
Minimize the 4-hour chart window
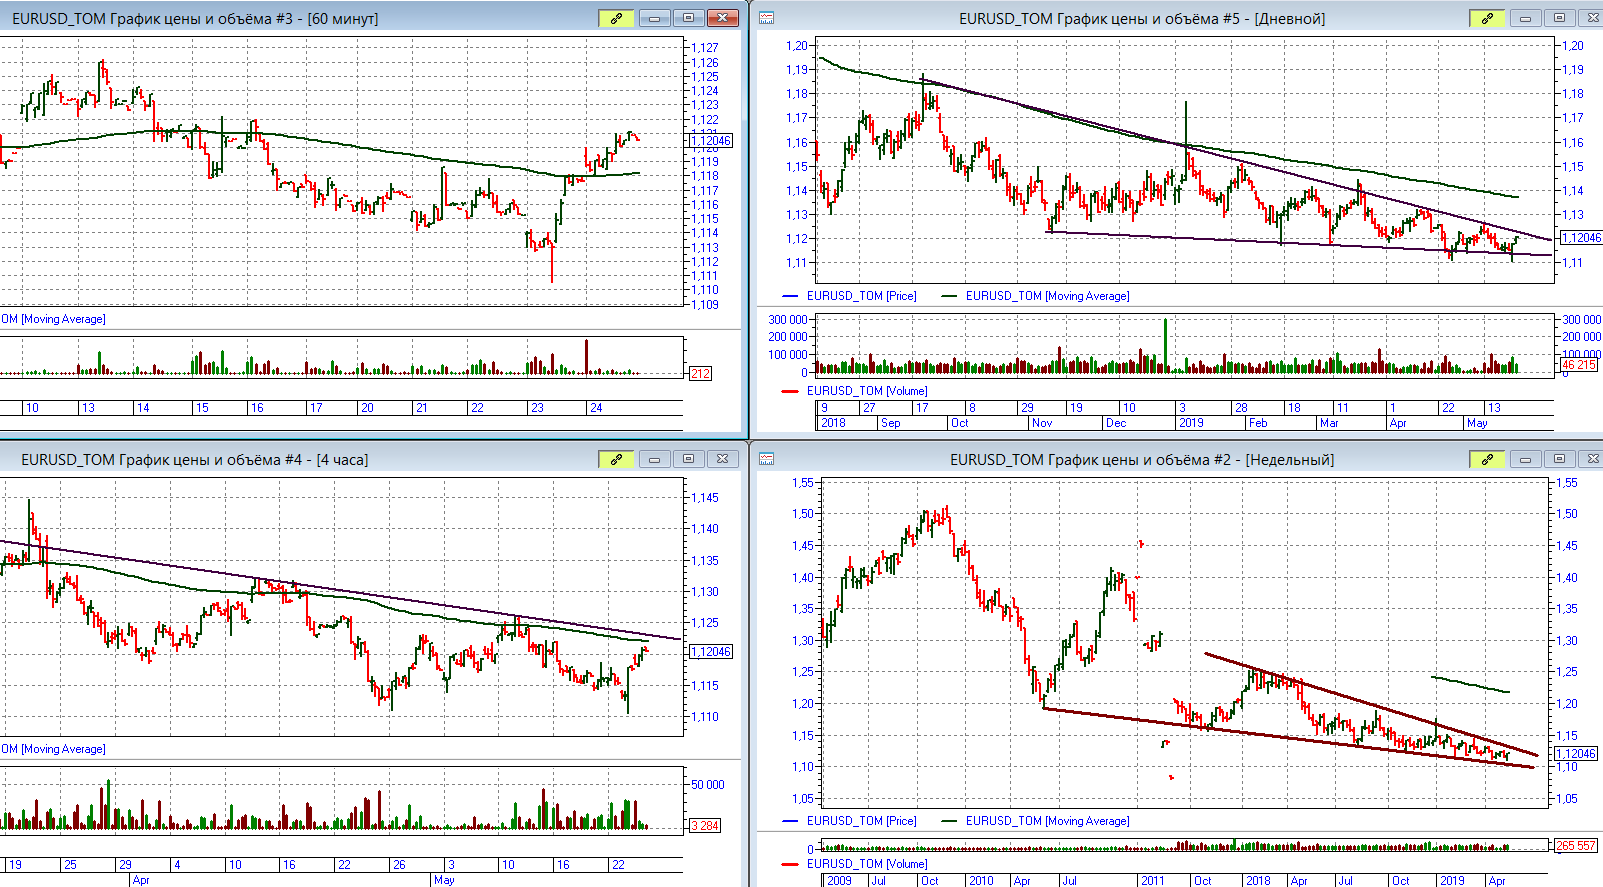[x=654, y=459]
